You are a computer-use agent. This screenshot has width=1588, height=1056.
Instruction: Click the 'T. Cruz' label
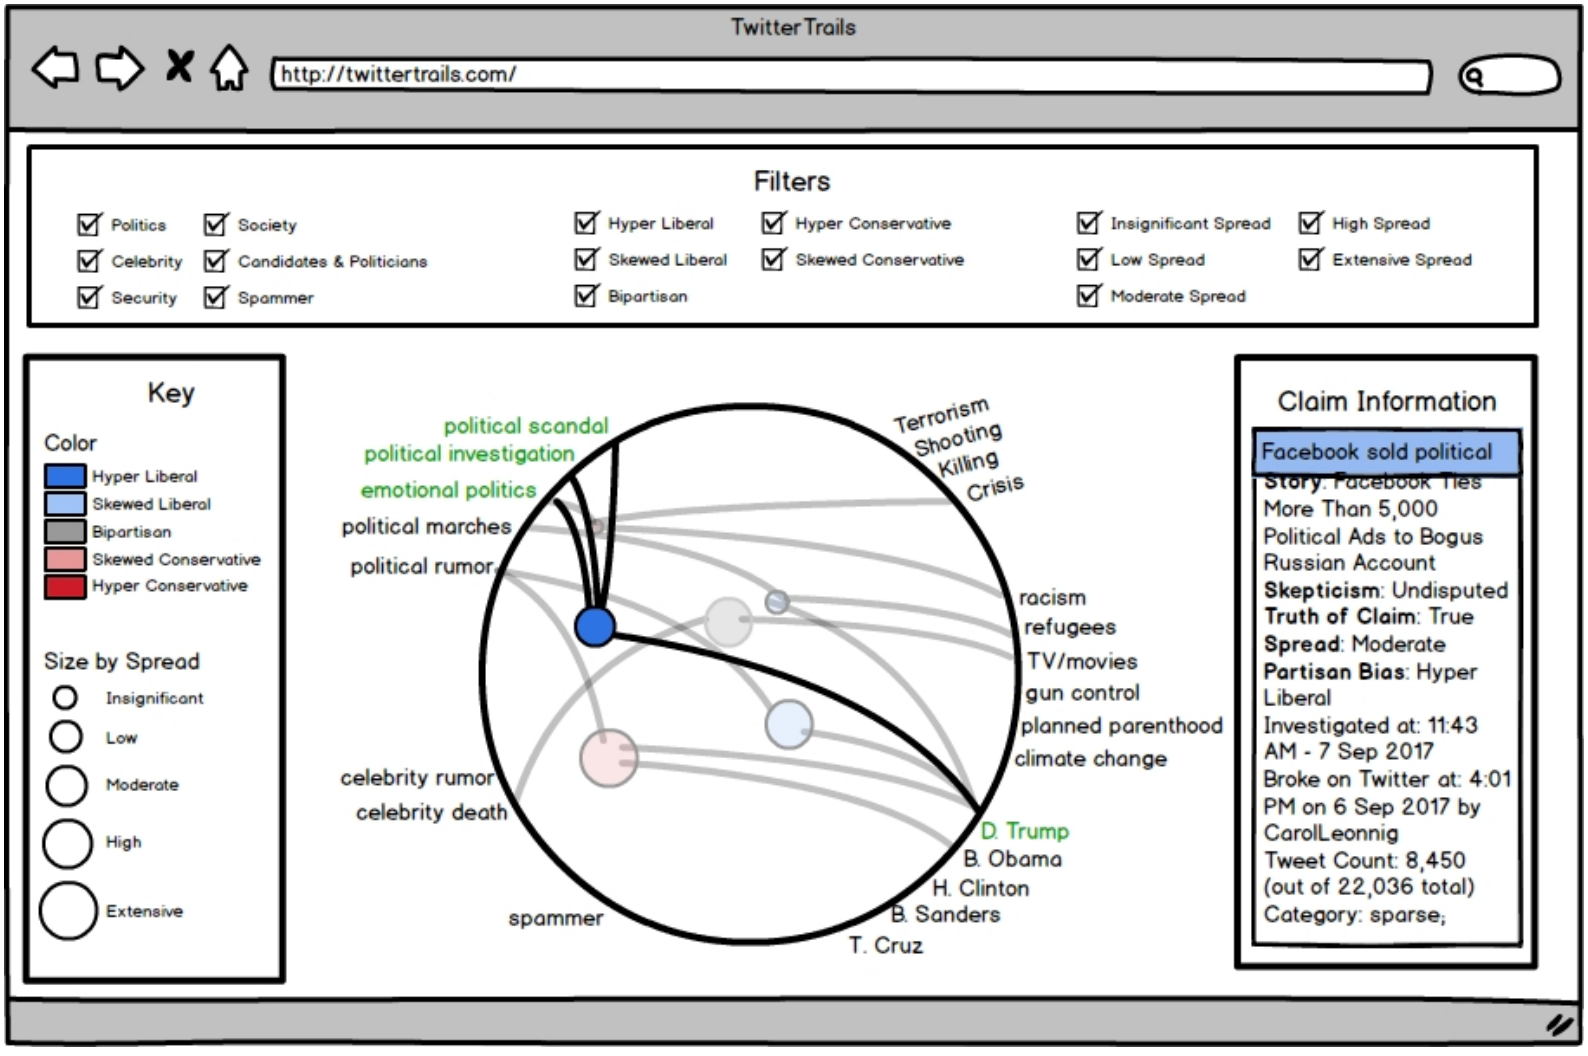click(x=886, y=945)
